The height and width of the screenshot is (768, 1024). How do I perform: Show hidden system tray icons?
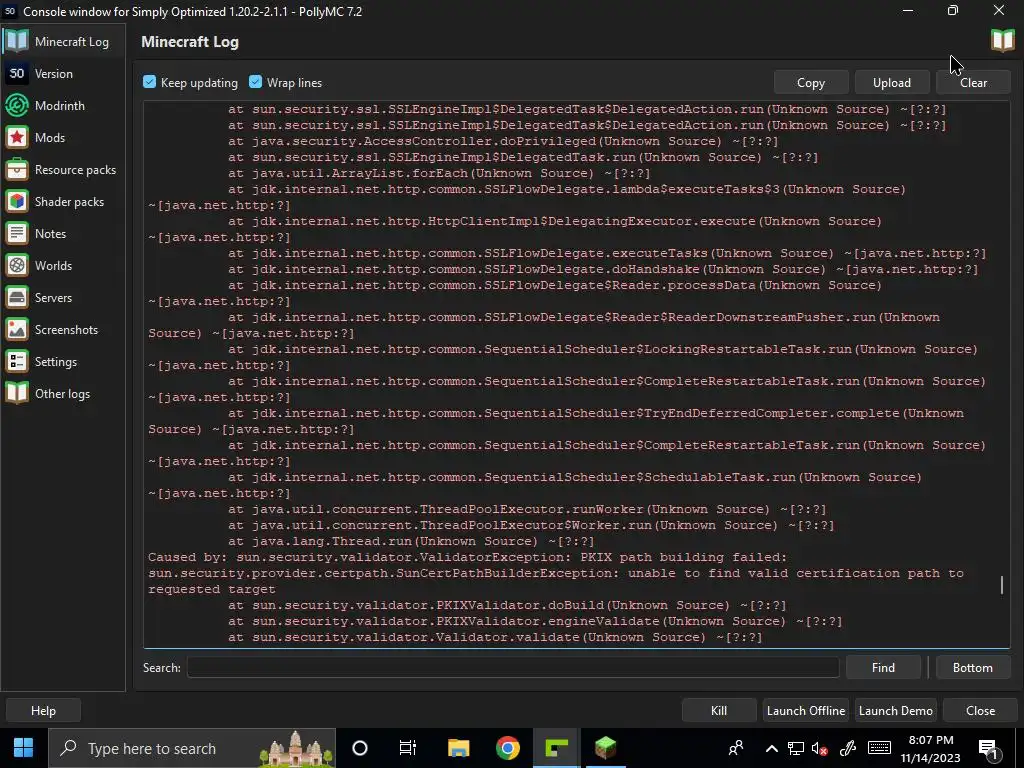771,748
